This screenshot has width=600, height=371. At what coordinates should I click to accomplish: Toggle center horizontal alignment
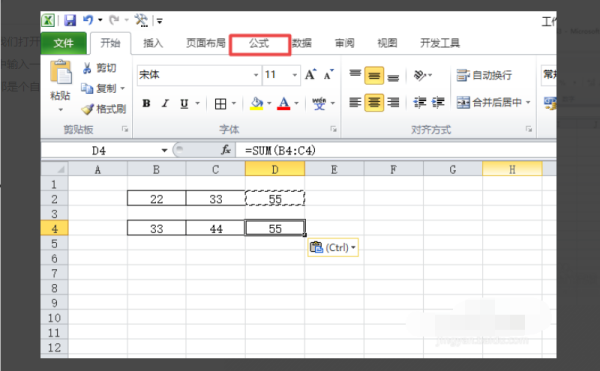pos(374,103)
